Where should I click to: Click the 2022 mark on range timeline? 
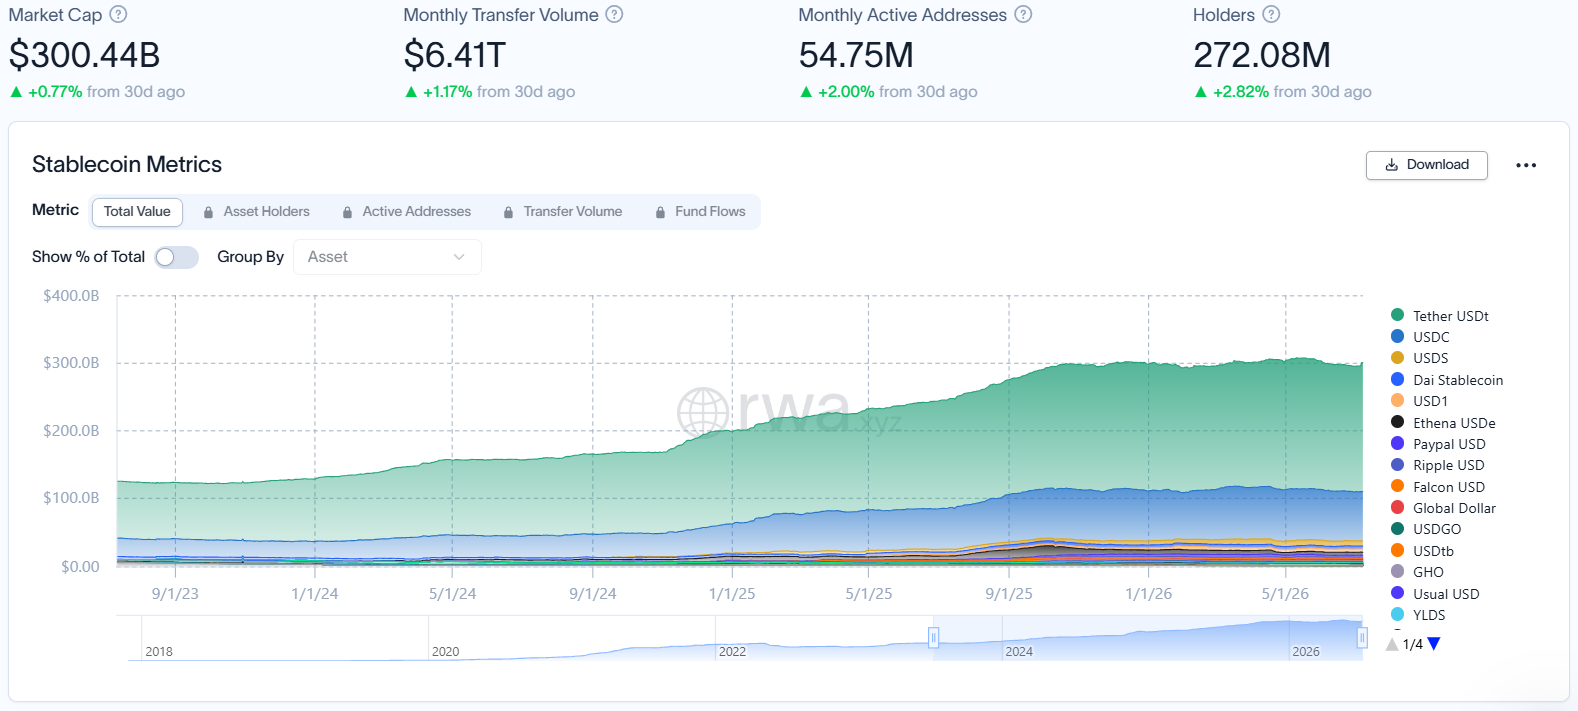pyautogui.click(x=732, y=651)
